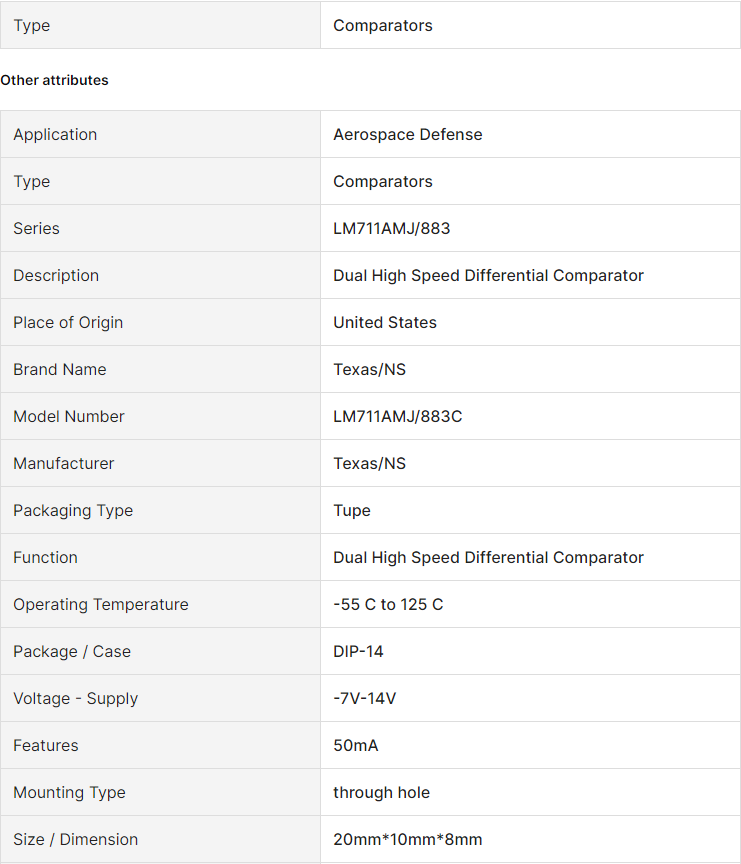Select the Model Number LM711AMJ/883C cell
Viewport: 741px width, 864px height.
530,416
